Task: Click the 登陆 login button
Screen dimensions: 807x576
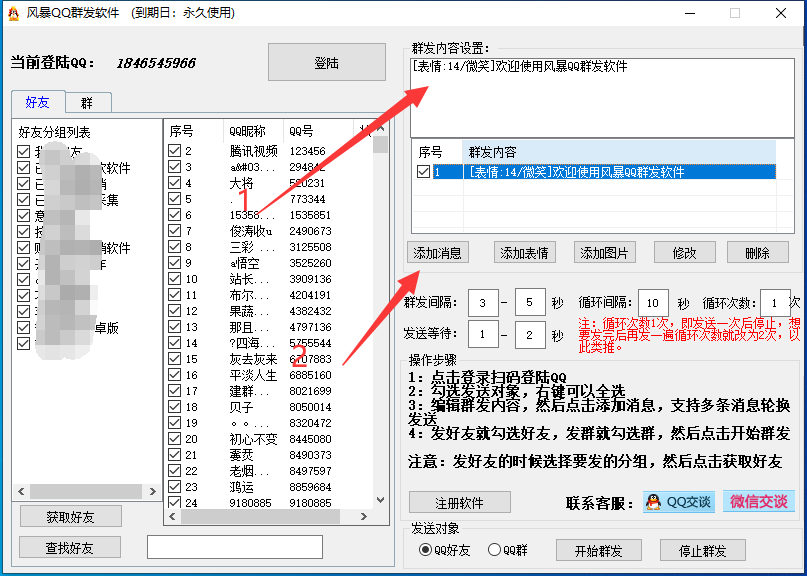Action: click(x=327, y=62)
